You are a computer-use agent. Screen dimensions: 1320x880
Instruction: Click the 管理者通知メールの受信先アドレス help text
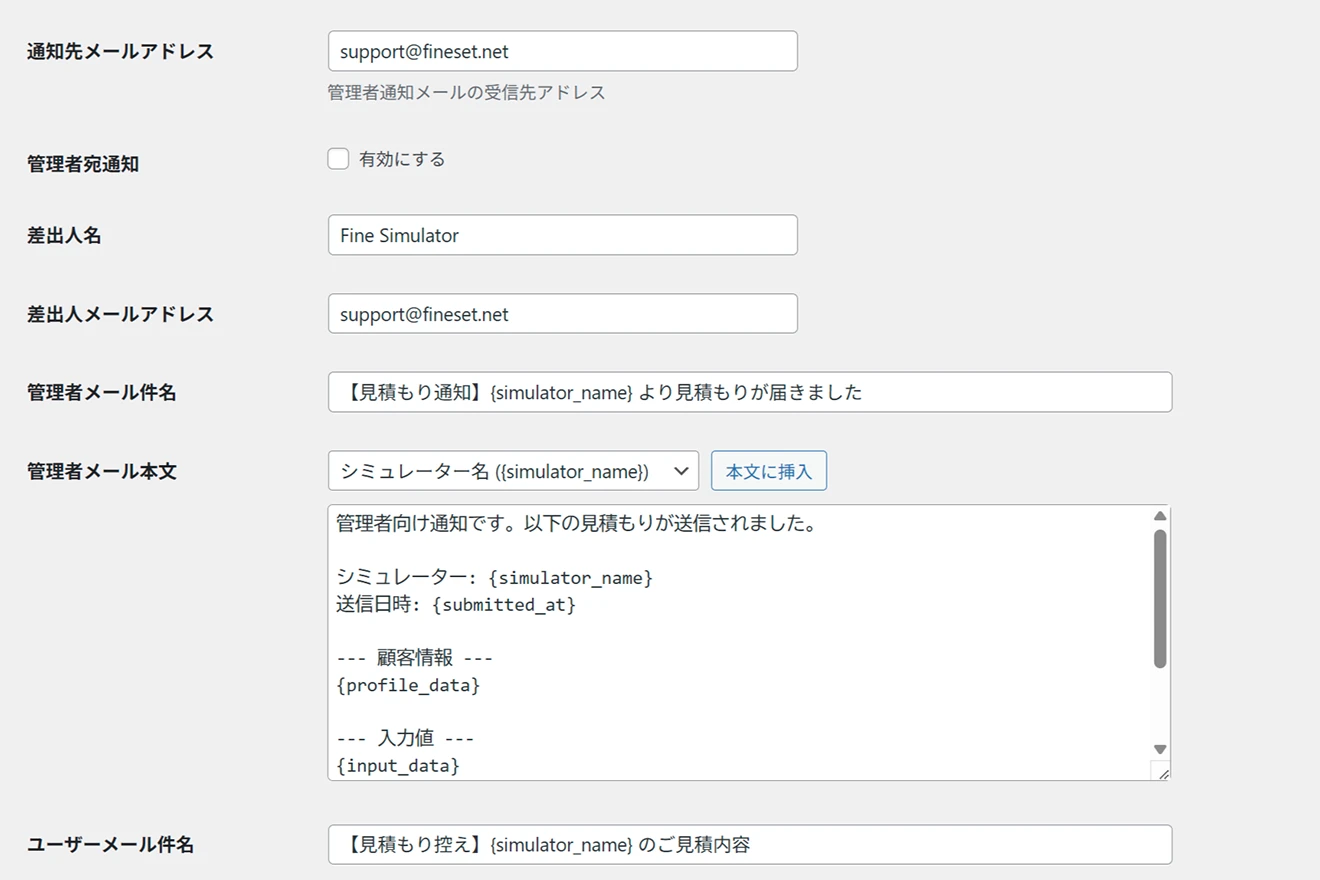(466, 93)
